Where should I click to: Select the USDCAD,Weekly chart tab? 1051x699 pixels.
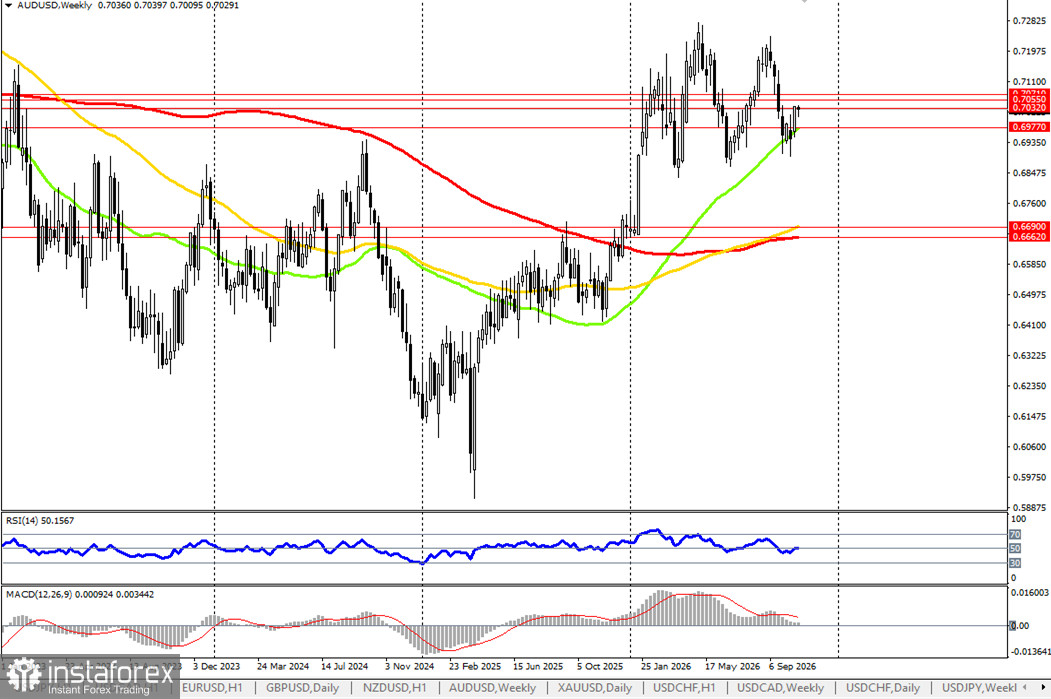click(x=780, y=688)
